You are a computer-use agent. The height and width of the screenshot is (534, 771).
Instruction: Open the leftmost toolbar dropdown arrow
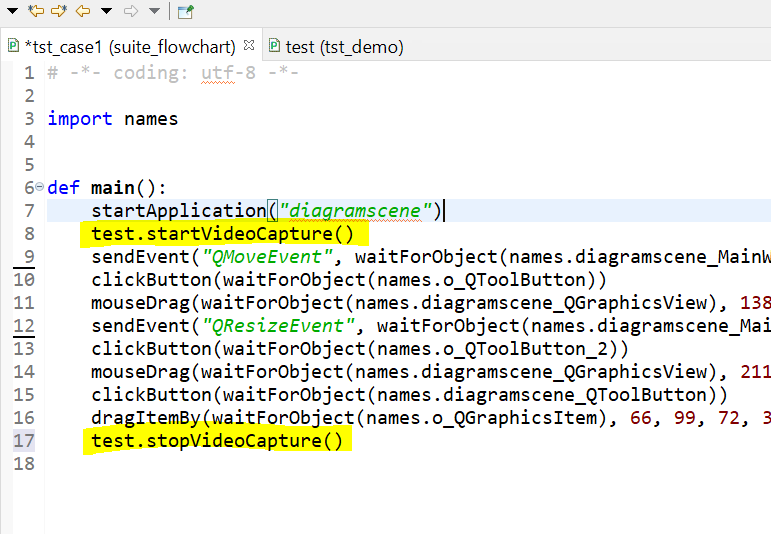[13, 12]
